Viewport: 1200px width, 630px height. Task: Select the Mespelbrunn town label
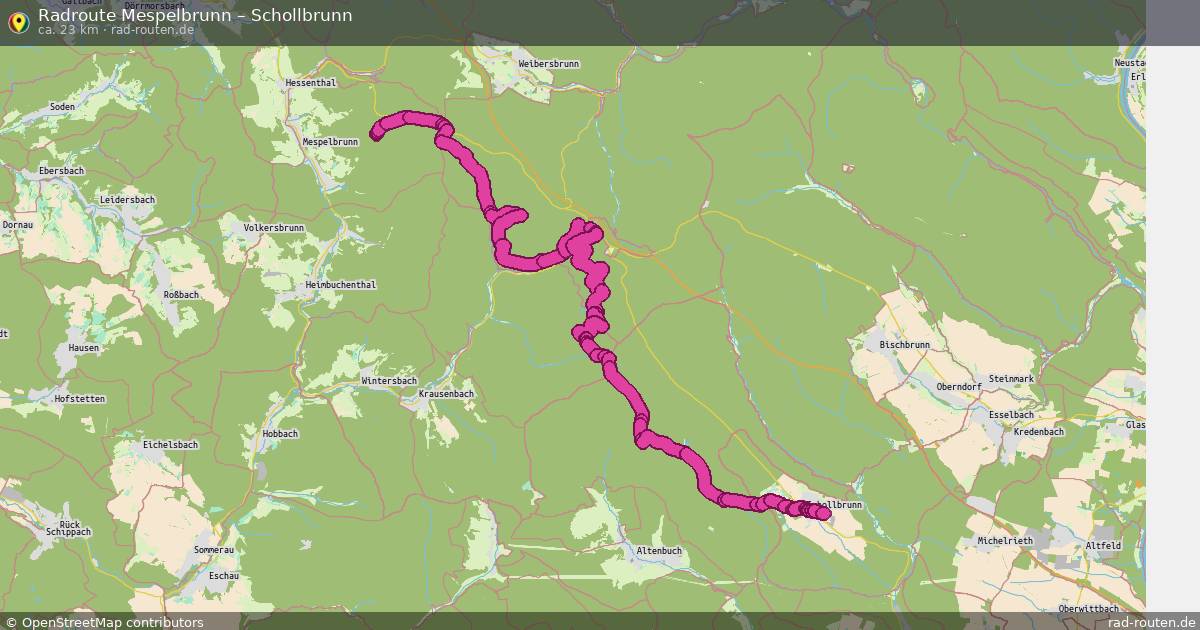(330, 142)
